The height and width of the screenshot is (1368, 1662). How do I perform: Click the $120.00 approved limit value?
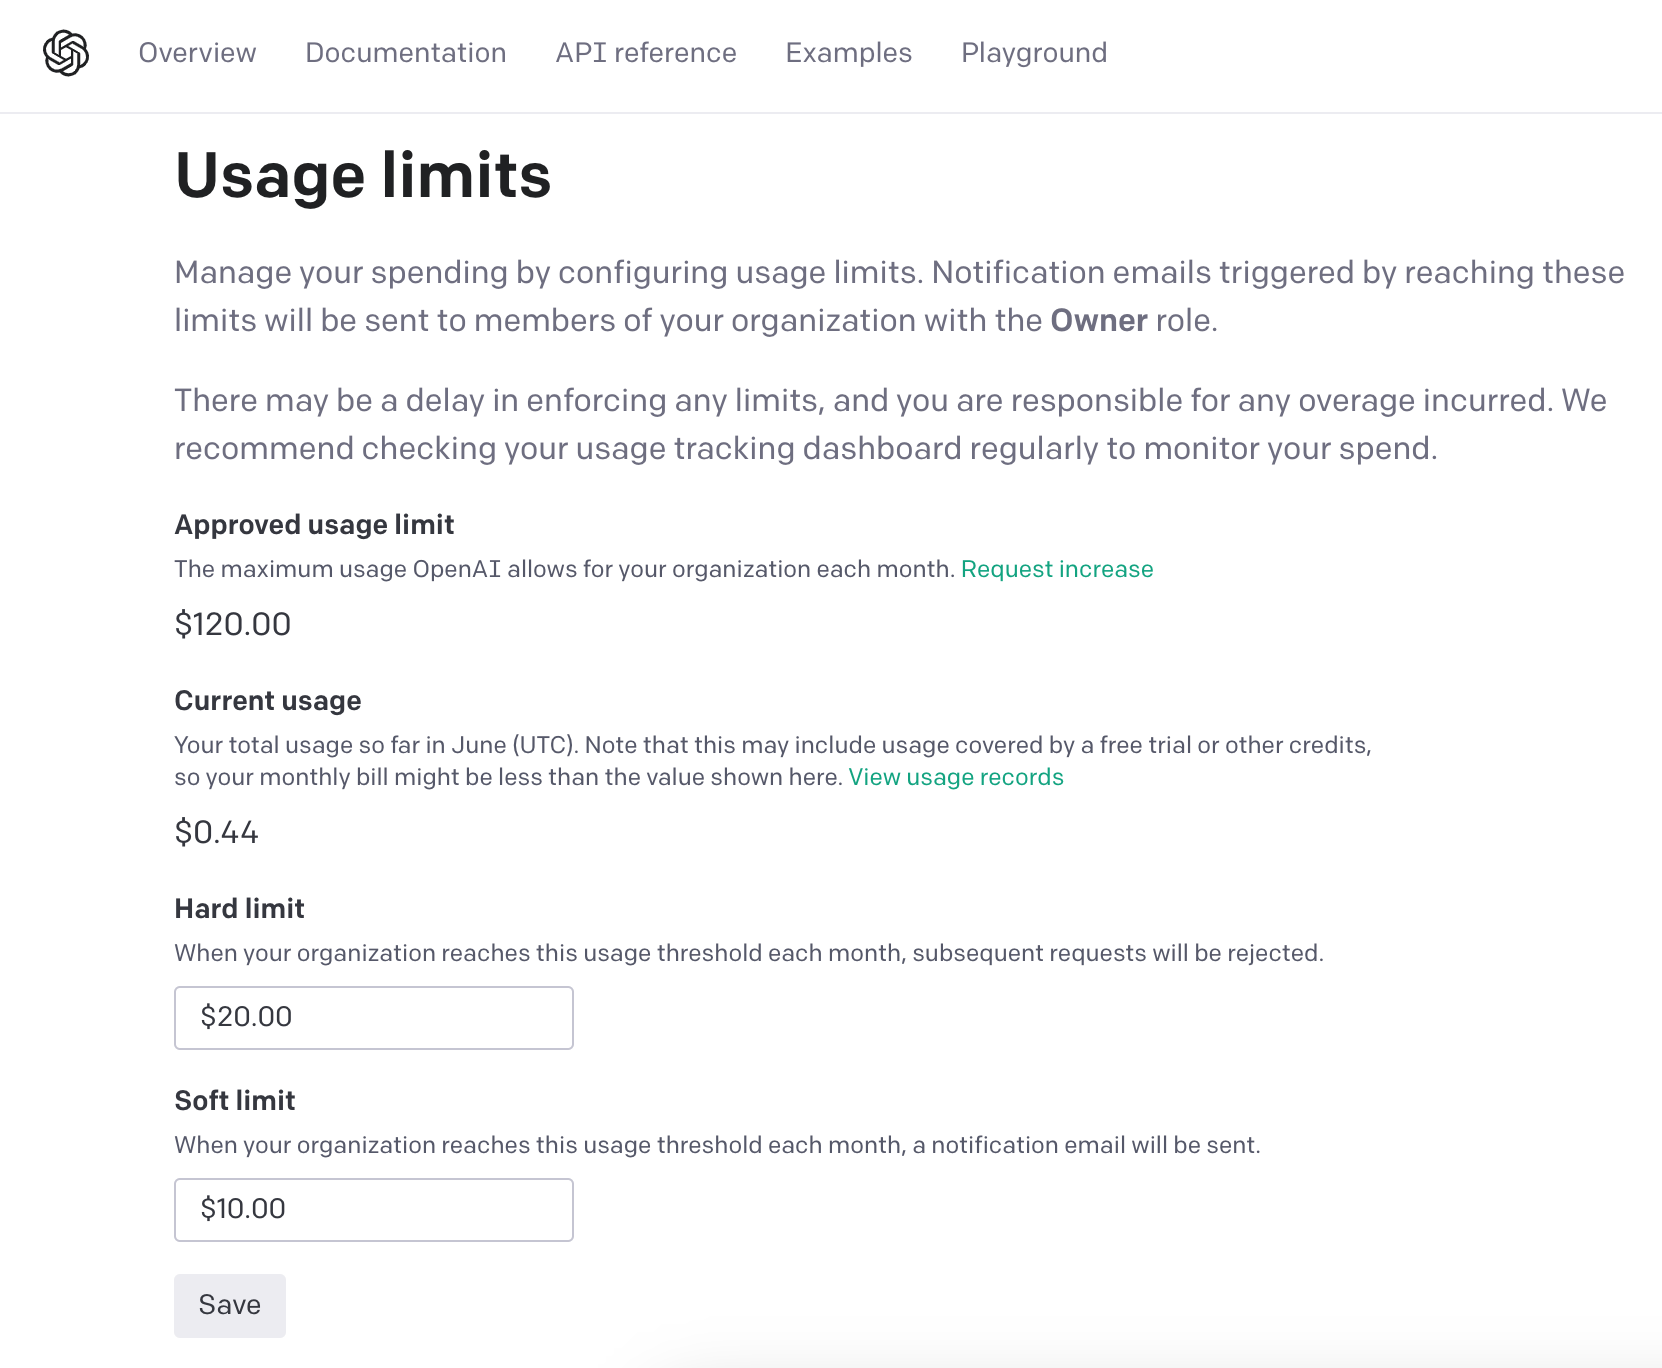[x=233, y=624]
